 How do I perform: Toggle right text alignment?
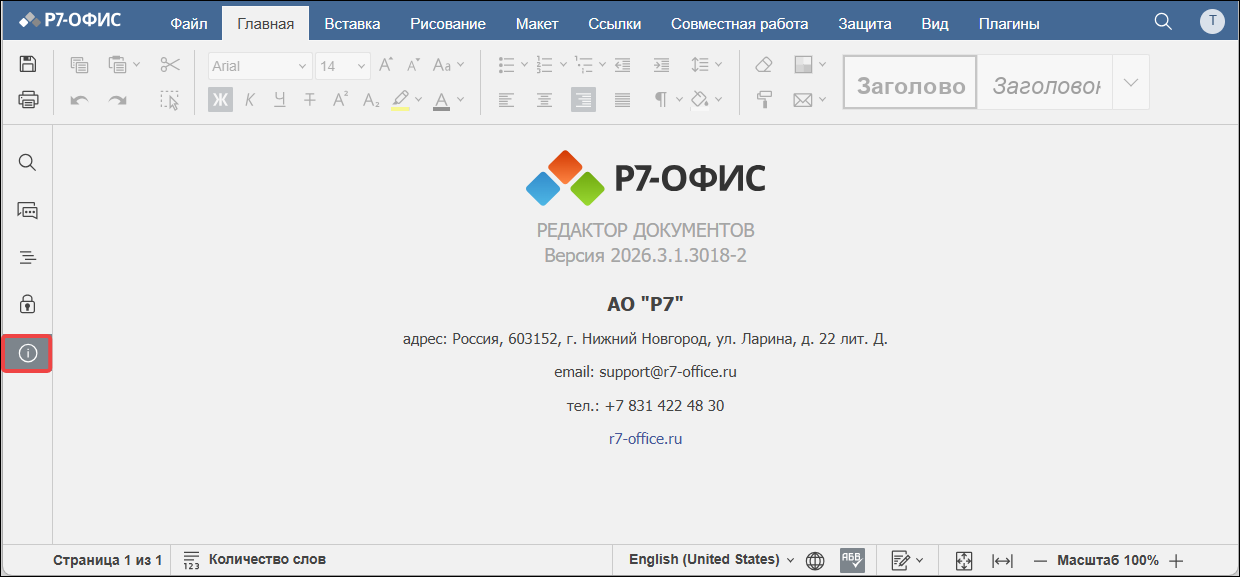pyautogui.click(x=583, y=99)
